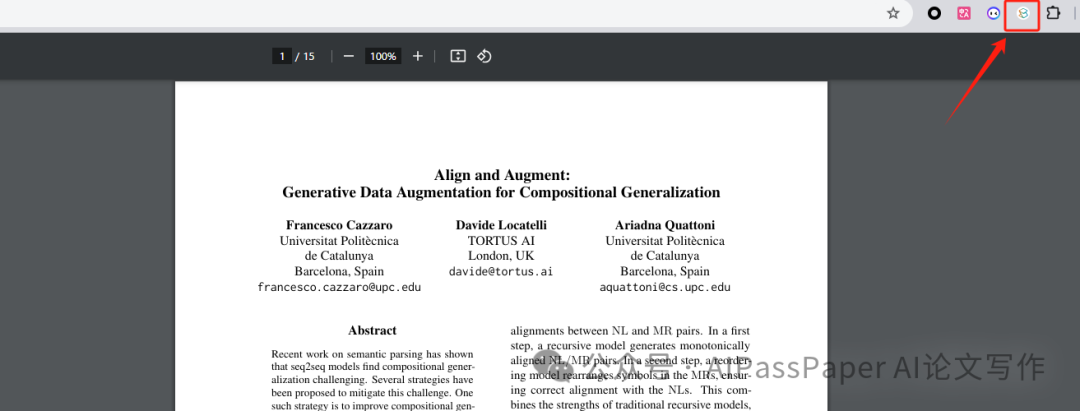Toggle fit to page in PDF toolbar
This screenshot has height=411, width=1080.
pos(458,56)
